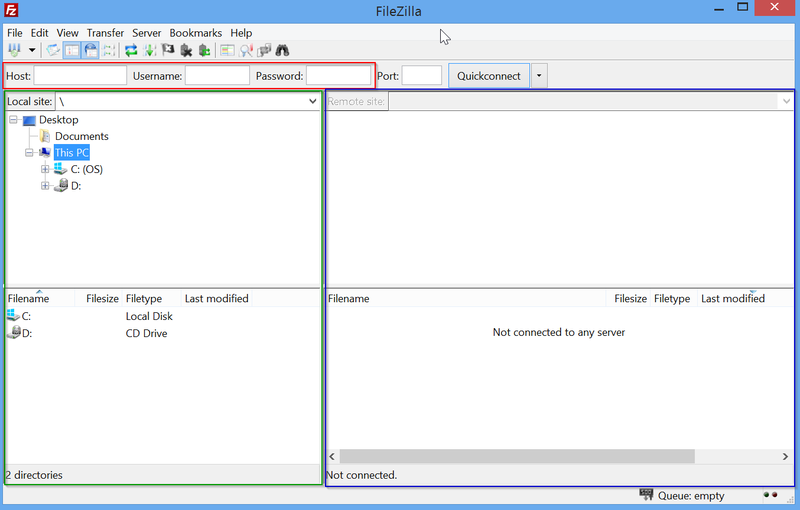Click the Documents folder icon in tree
800x510 pixels.
point(45,136)
